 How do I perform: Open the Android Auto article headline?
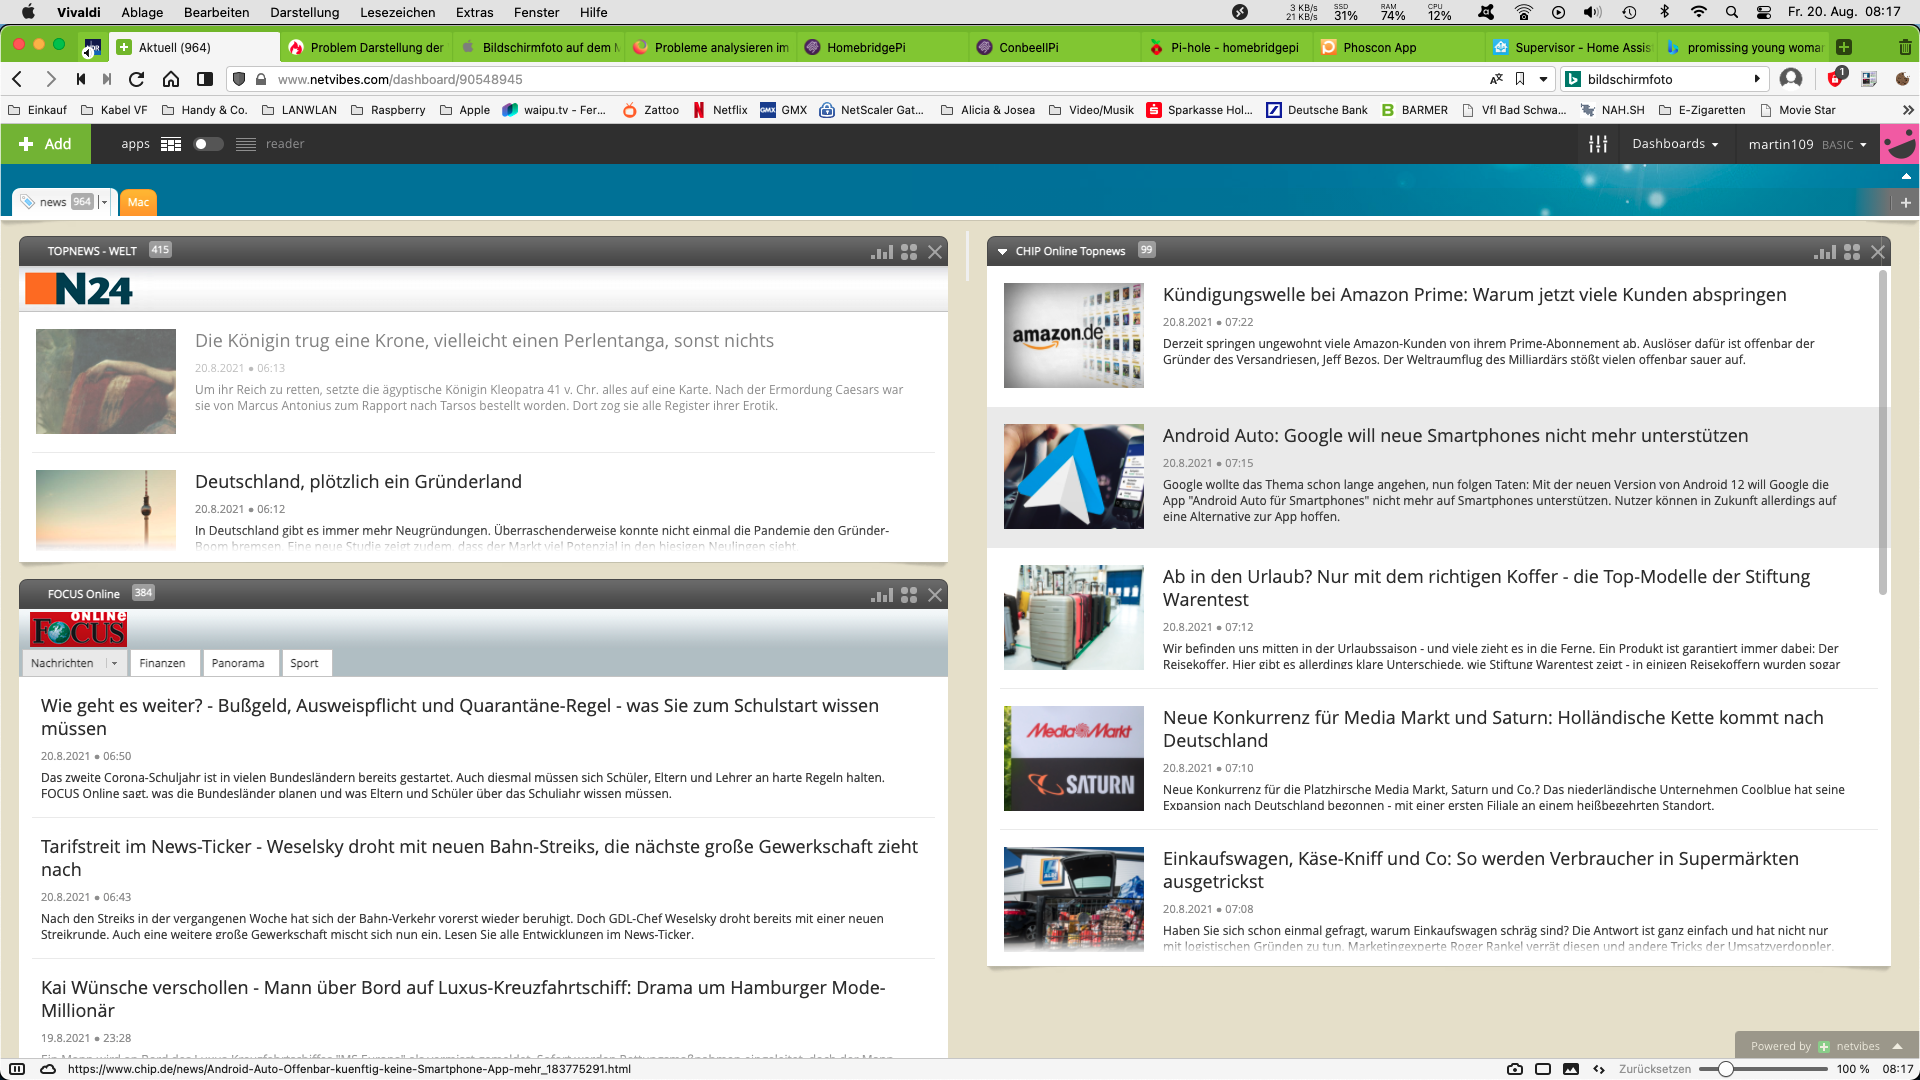pyautogui.click(x=1455, y=436)
